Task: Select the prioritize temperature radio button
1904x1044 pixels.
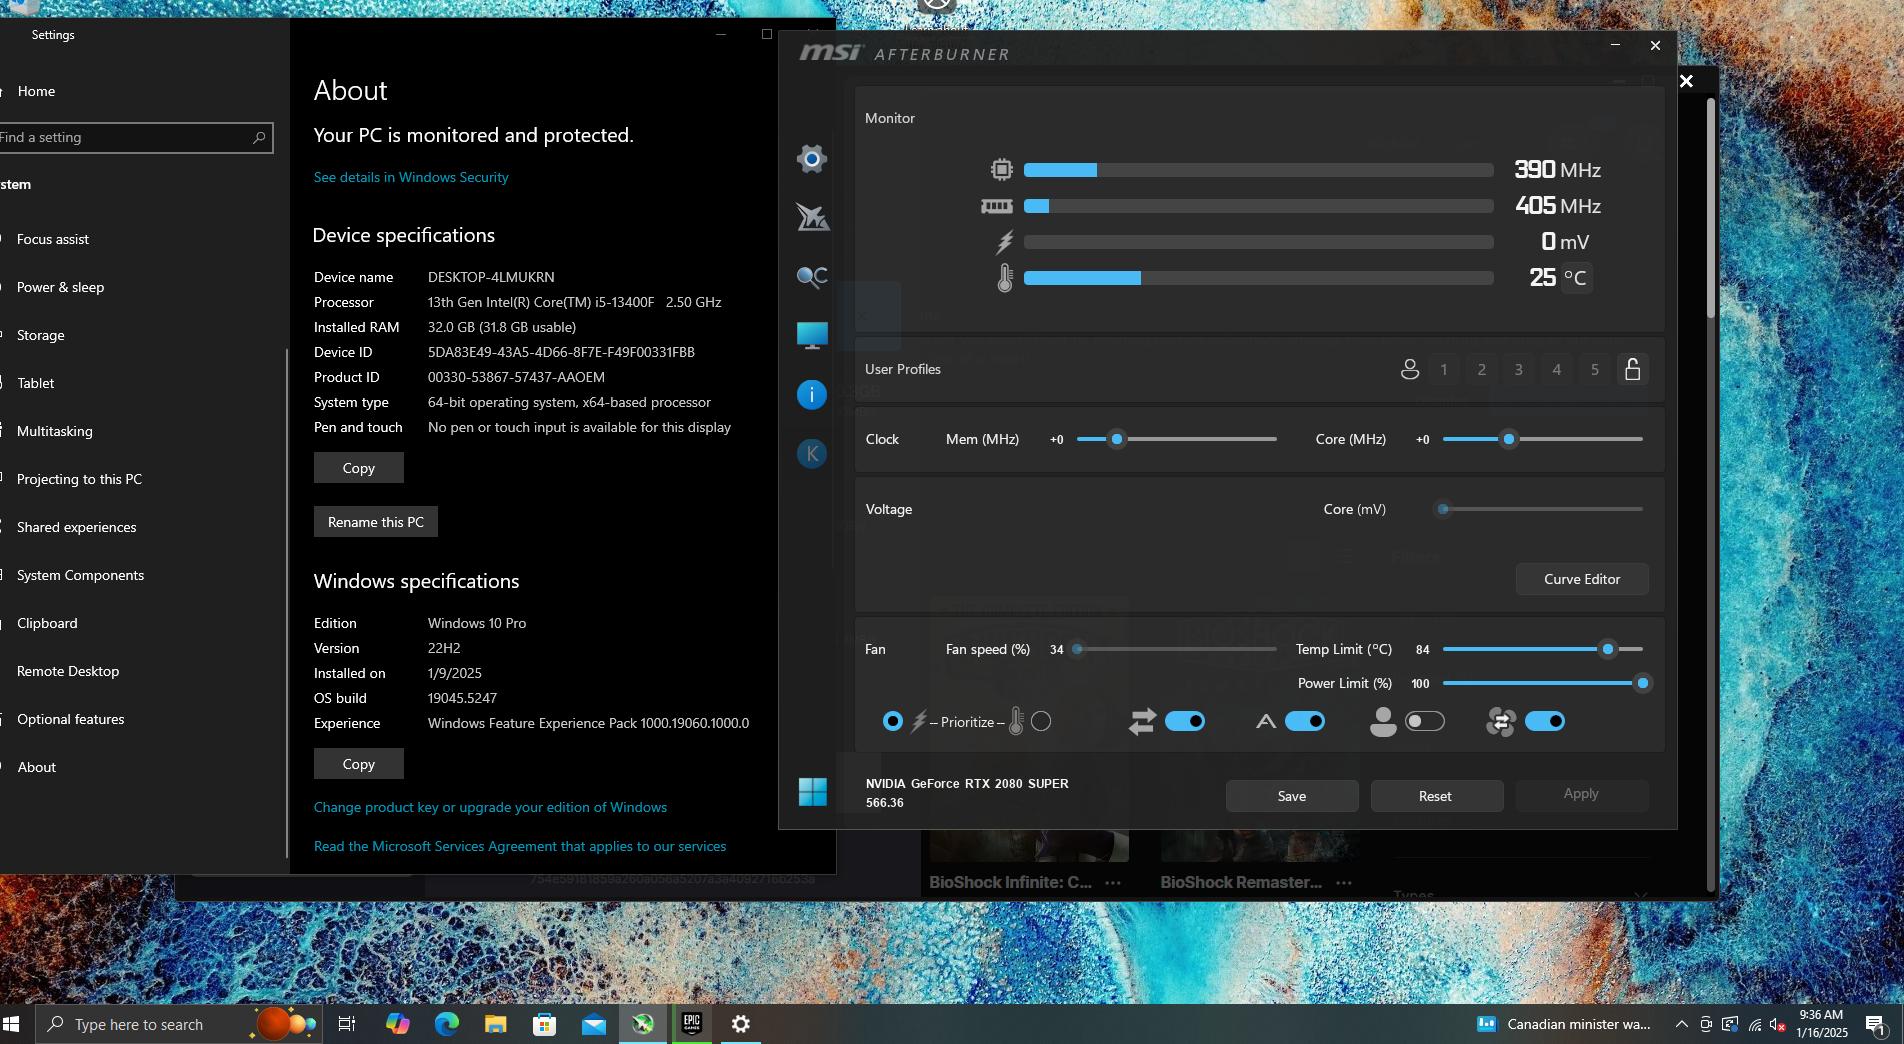Action: click(x=1041, y=722)
